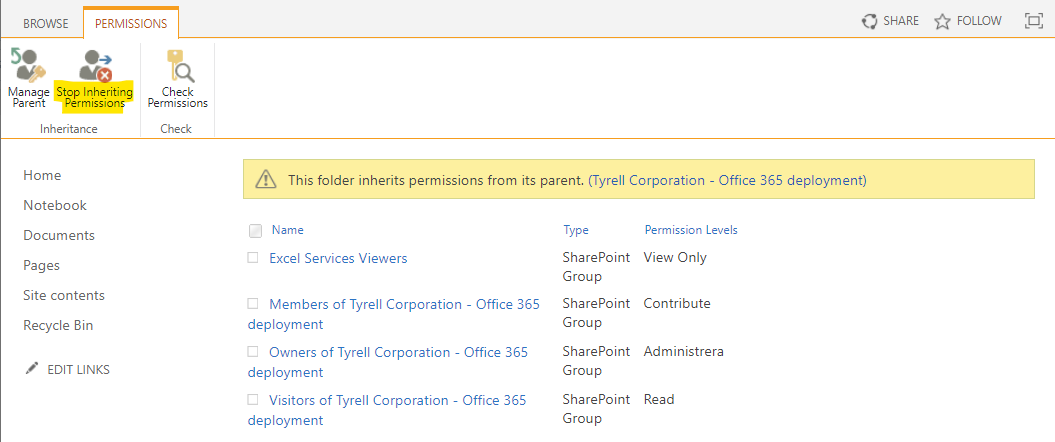Click the Read permission level text
1055x442 pixels.
pos(659,399)
